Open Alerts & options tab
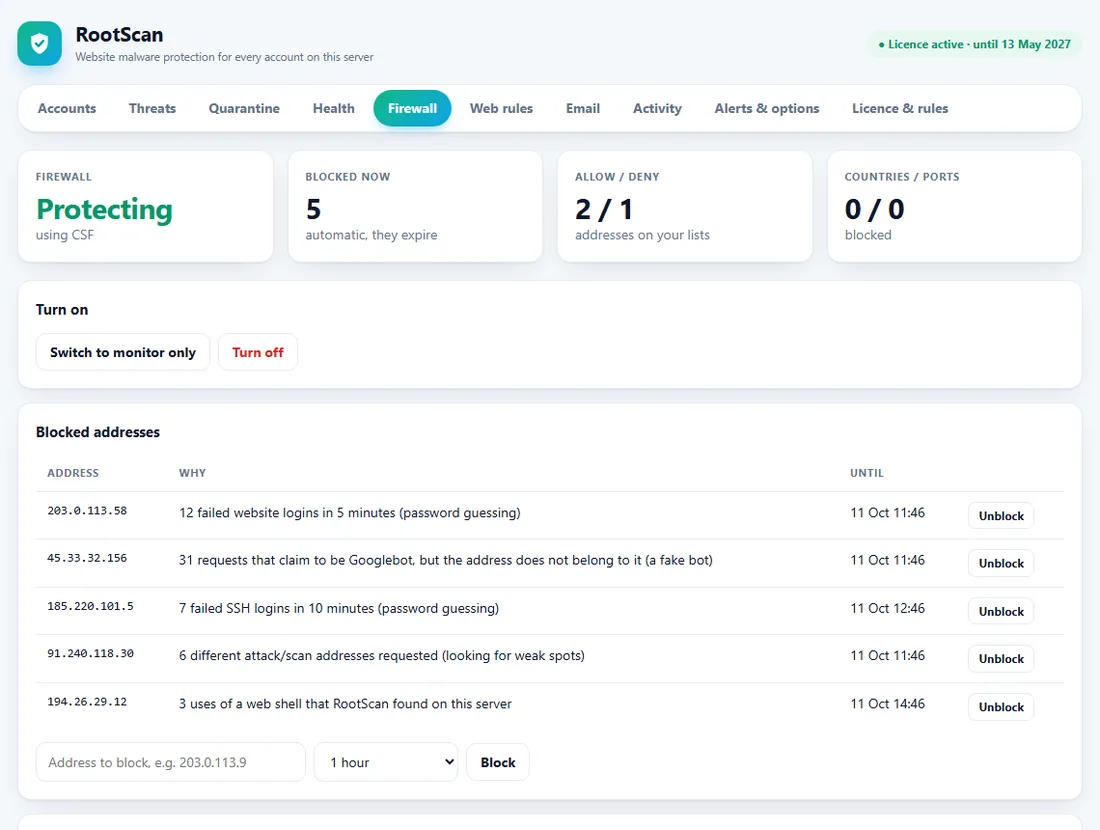This screenshot has width=1100, height=830. (x=767, y=109)
